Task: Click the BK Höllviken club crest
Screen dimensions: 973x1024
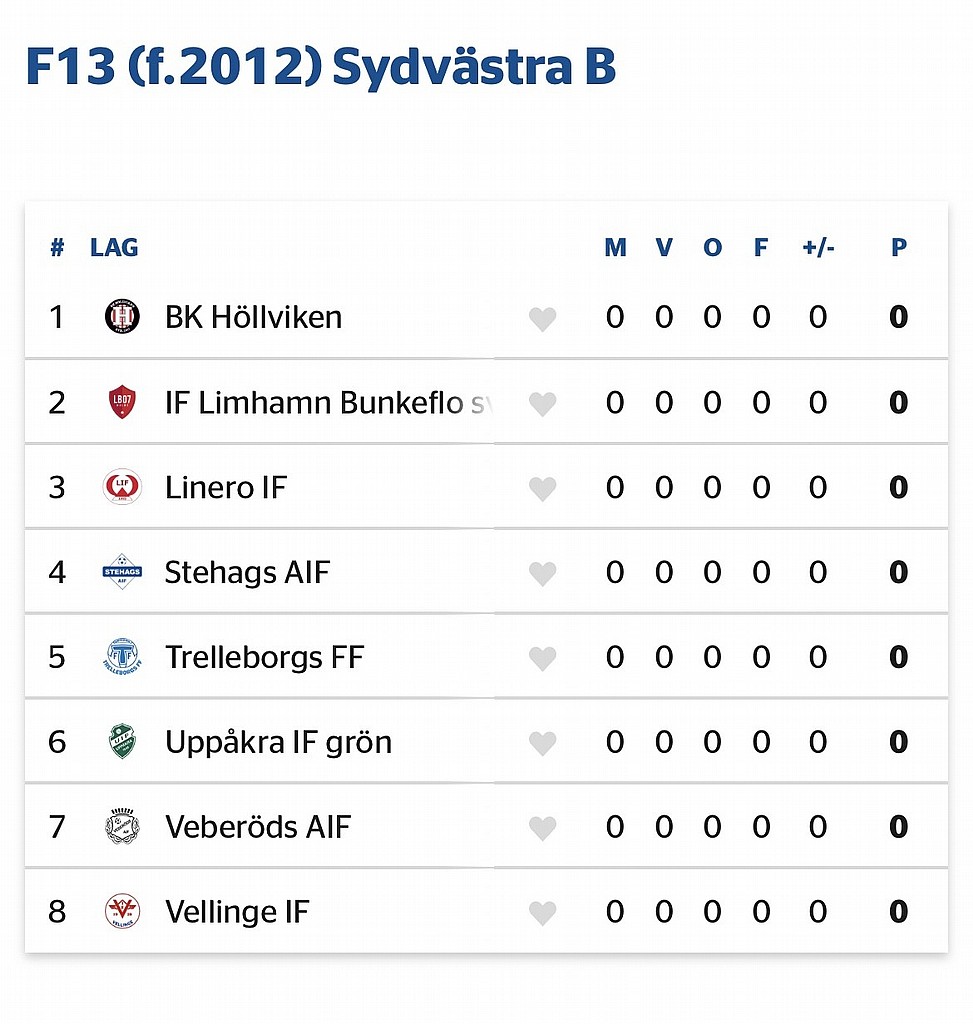Action: [x=122, y=317]
